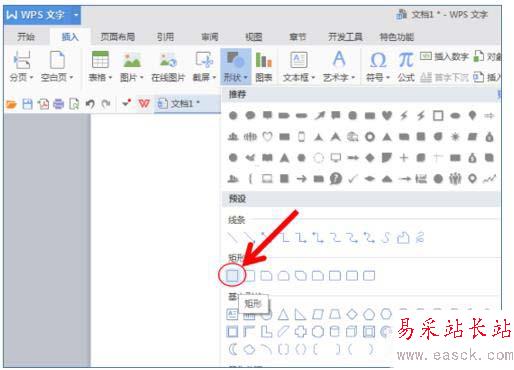Viewport: 514px width, 370px height.
Task: Pick the cube basic shape
Action: pos(351,332)
